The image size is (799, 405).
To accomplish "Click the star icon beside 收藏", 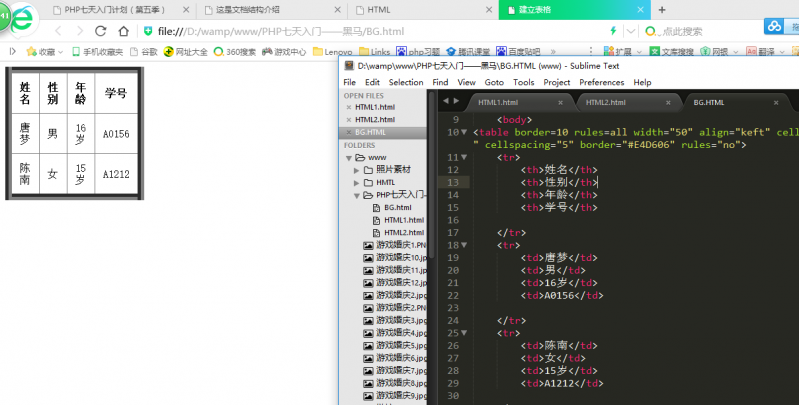I will pos(31,51).
